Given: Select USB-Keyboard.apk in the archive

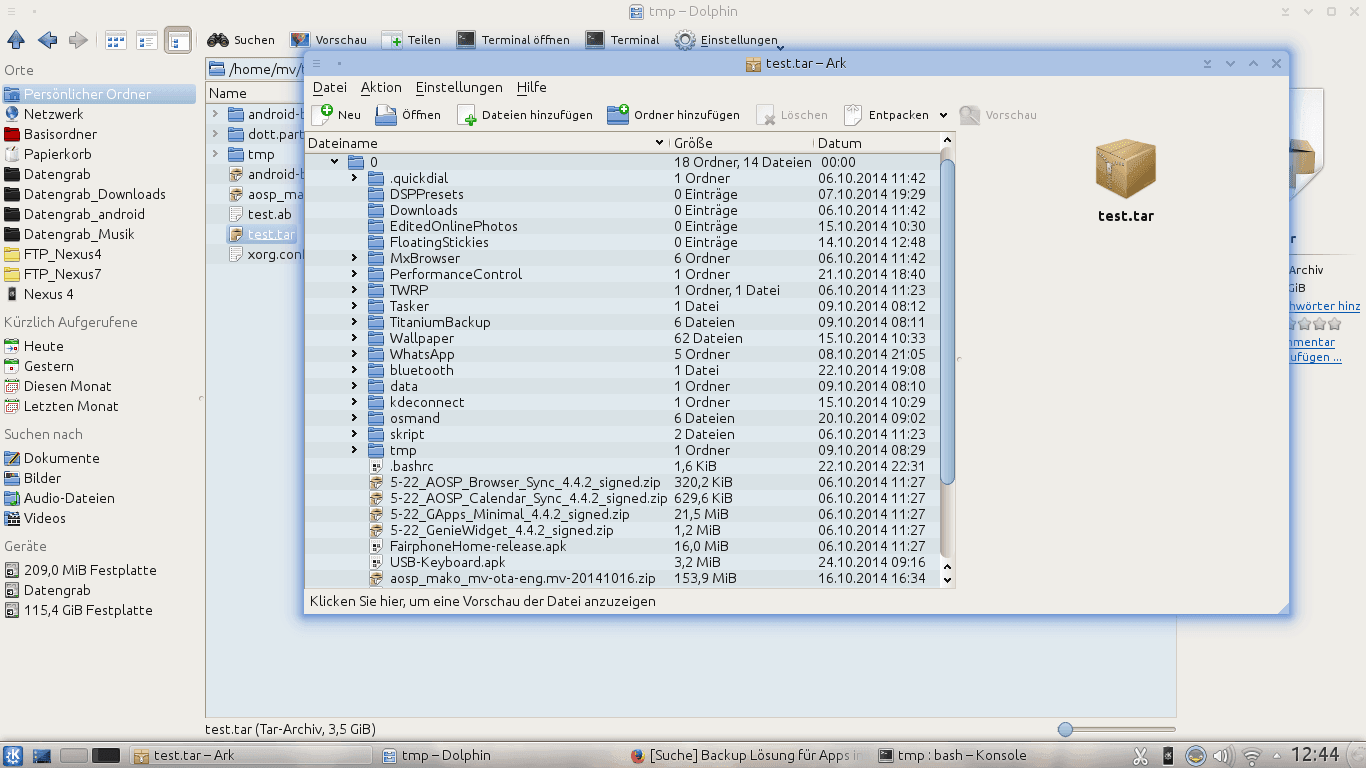Looking at the screenshot, I should pos(448,562).
